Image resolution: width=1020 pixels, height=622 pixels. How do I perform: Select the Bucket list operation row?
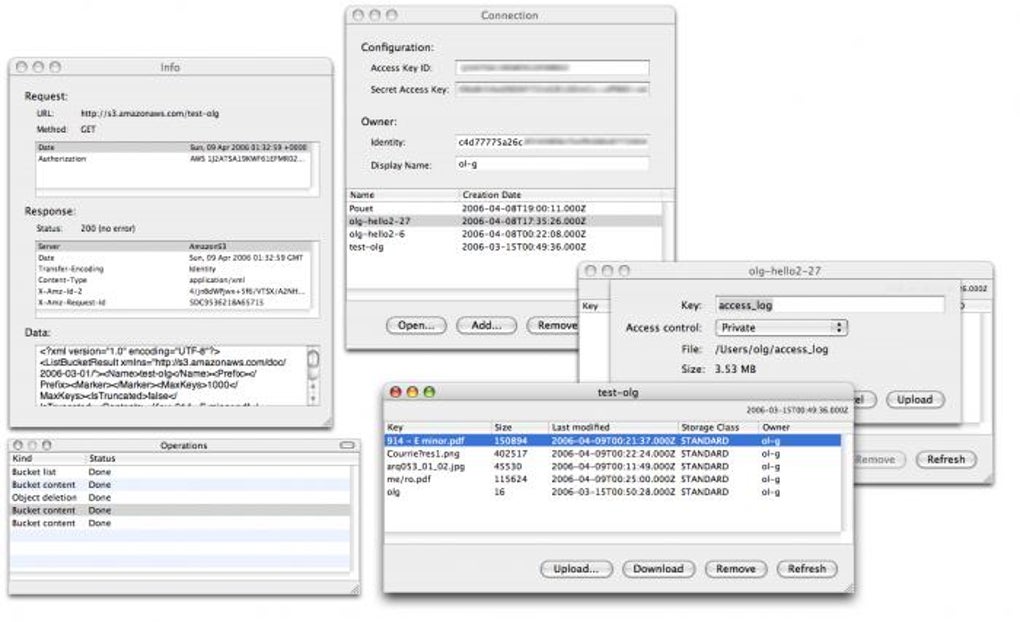180,472
